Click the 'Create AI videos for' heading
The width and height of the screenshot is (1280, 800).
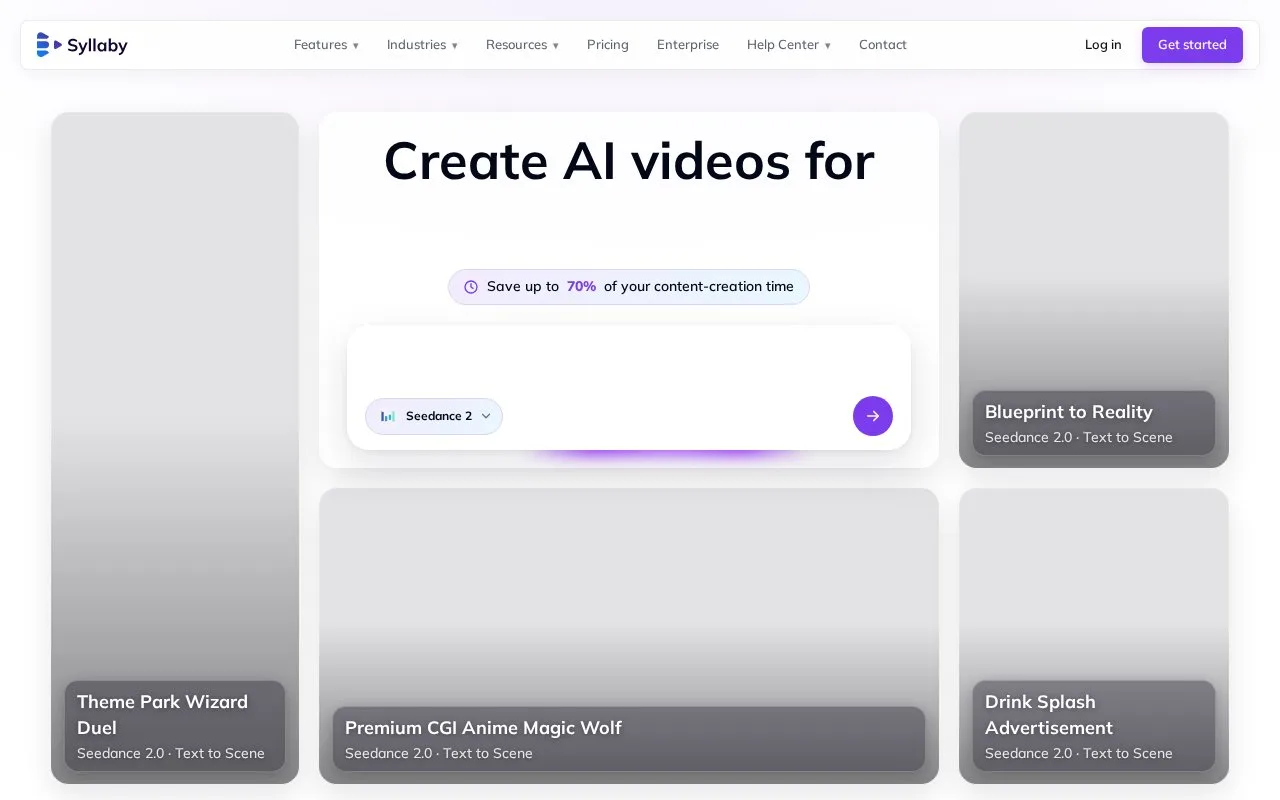click(629, 161)
